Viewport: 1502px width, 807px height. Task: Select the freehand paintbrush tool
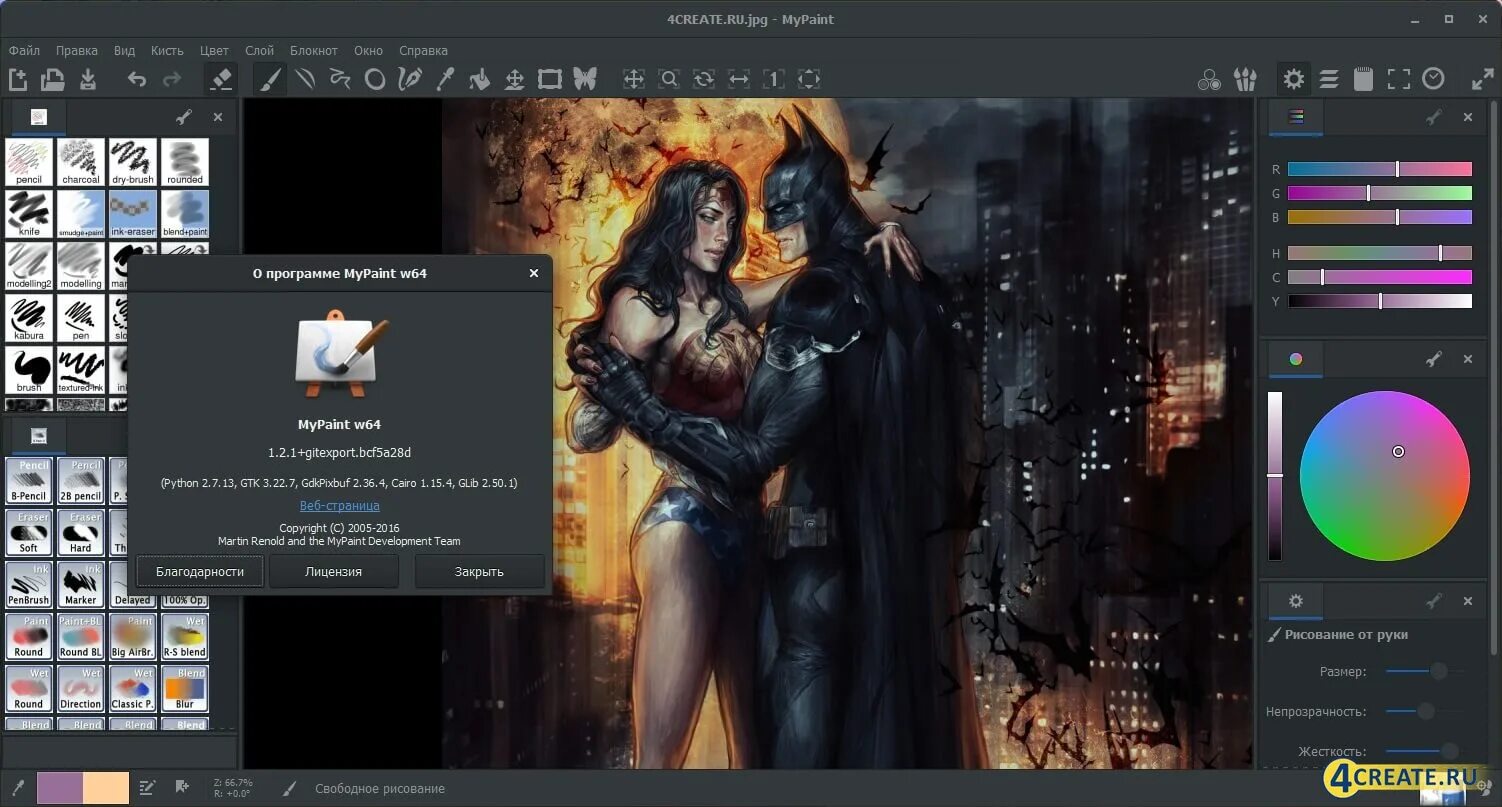pos(270,79)
